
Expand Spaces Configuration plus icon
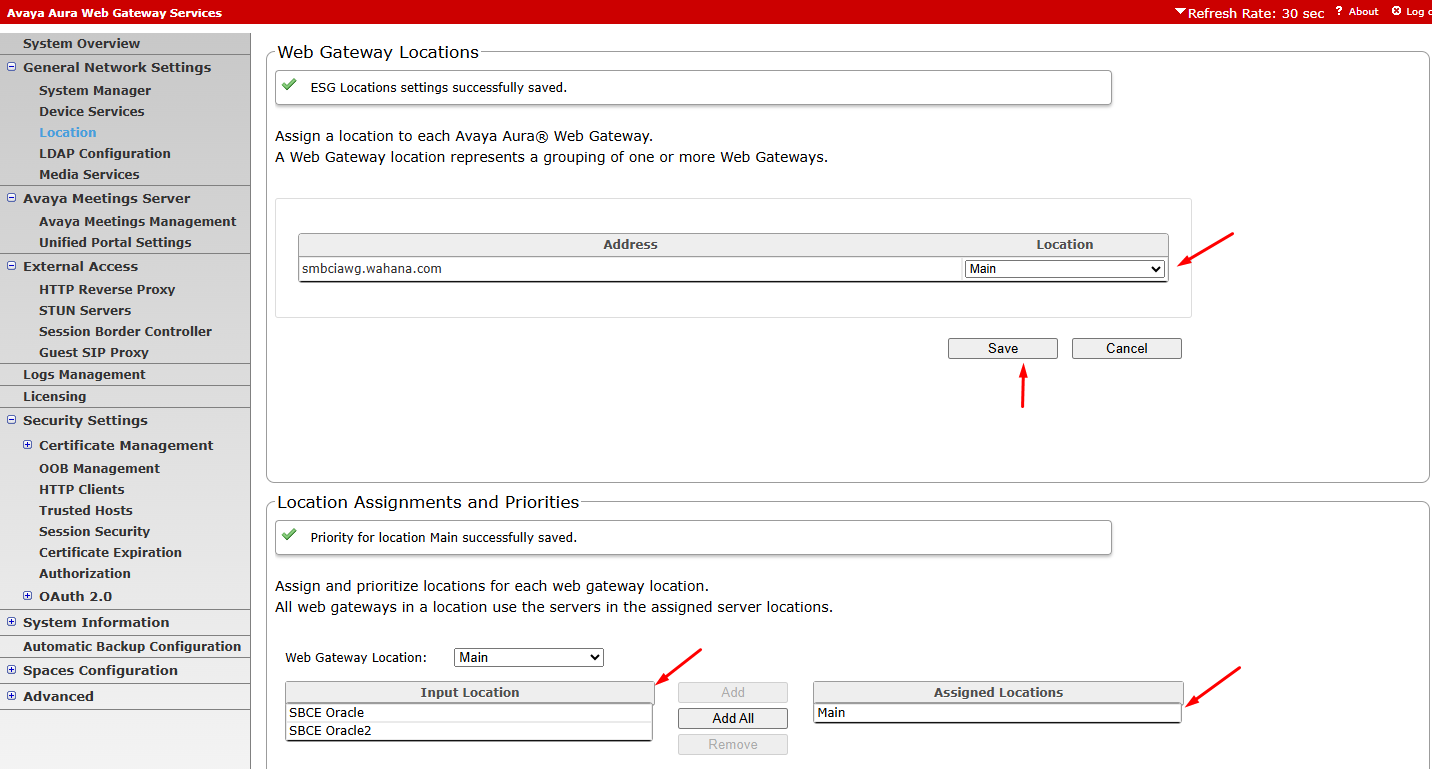point(12,670)
